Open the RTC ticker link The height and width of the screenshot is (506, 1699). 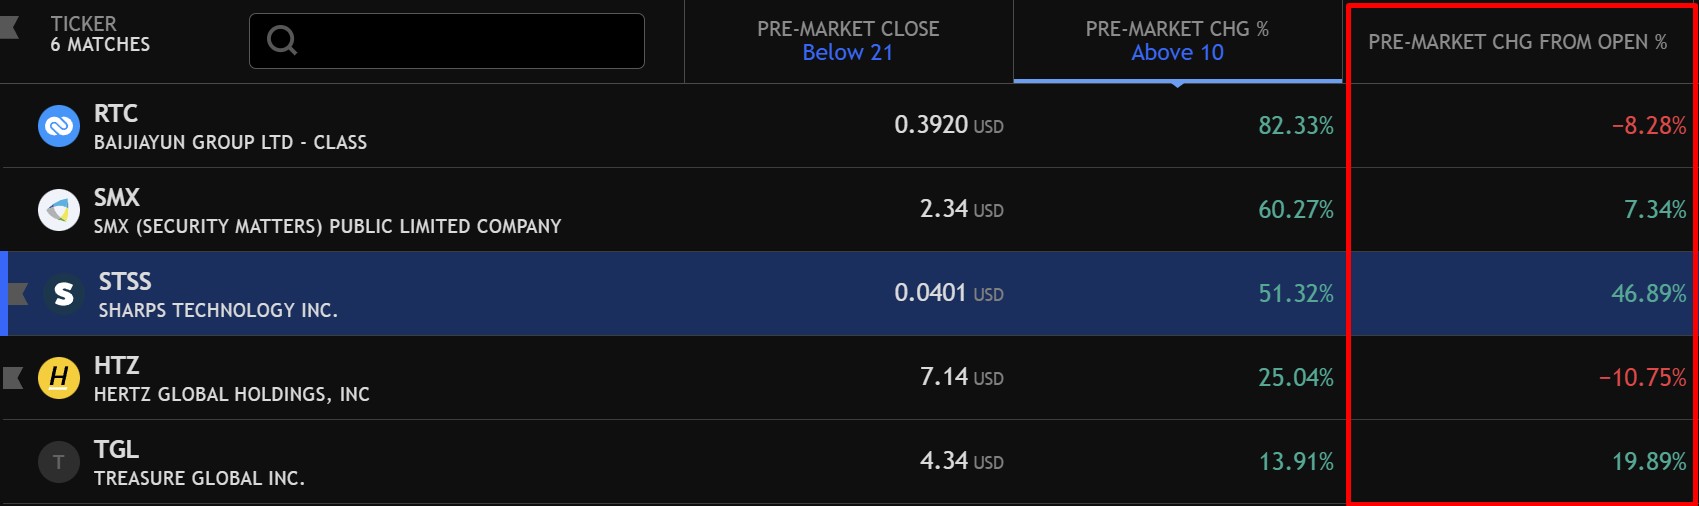pyautogui.click(x=116, y=114)
